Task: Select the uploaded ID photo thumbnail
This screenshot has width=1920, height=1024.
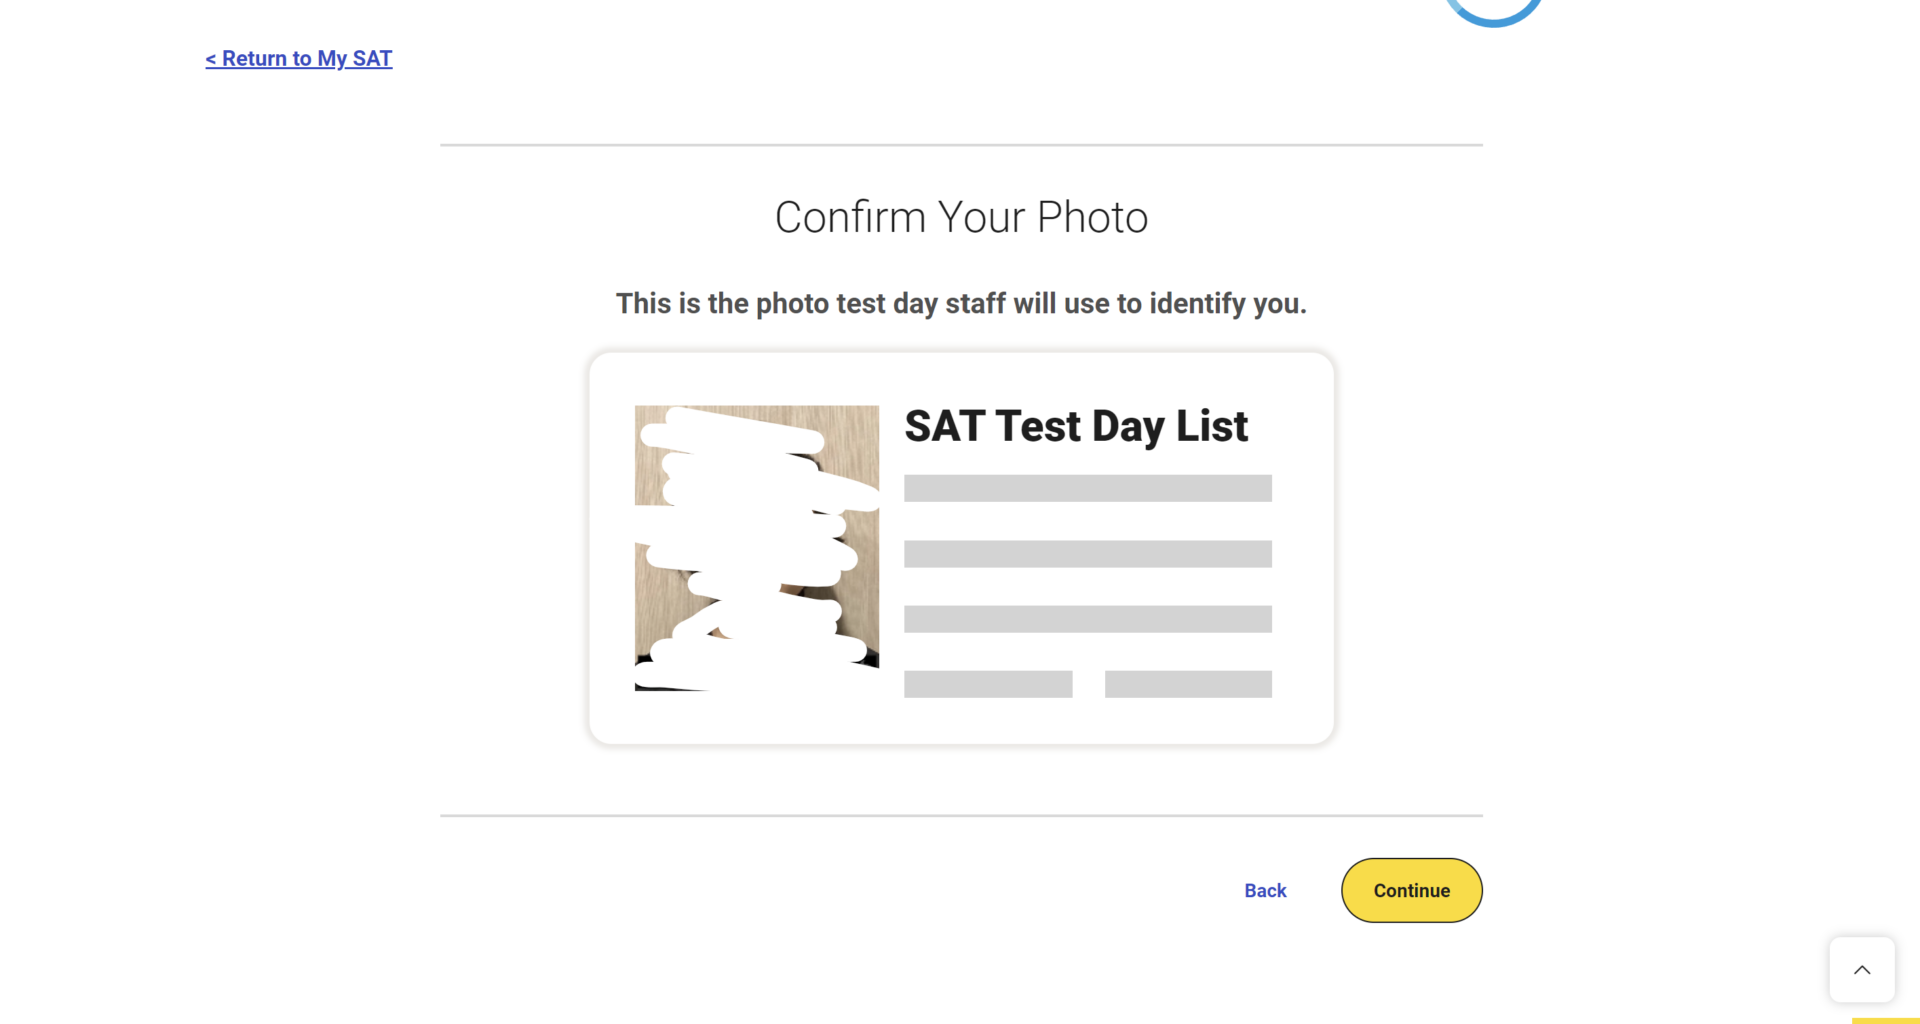Action: [x=757, y=548]
